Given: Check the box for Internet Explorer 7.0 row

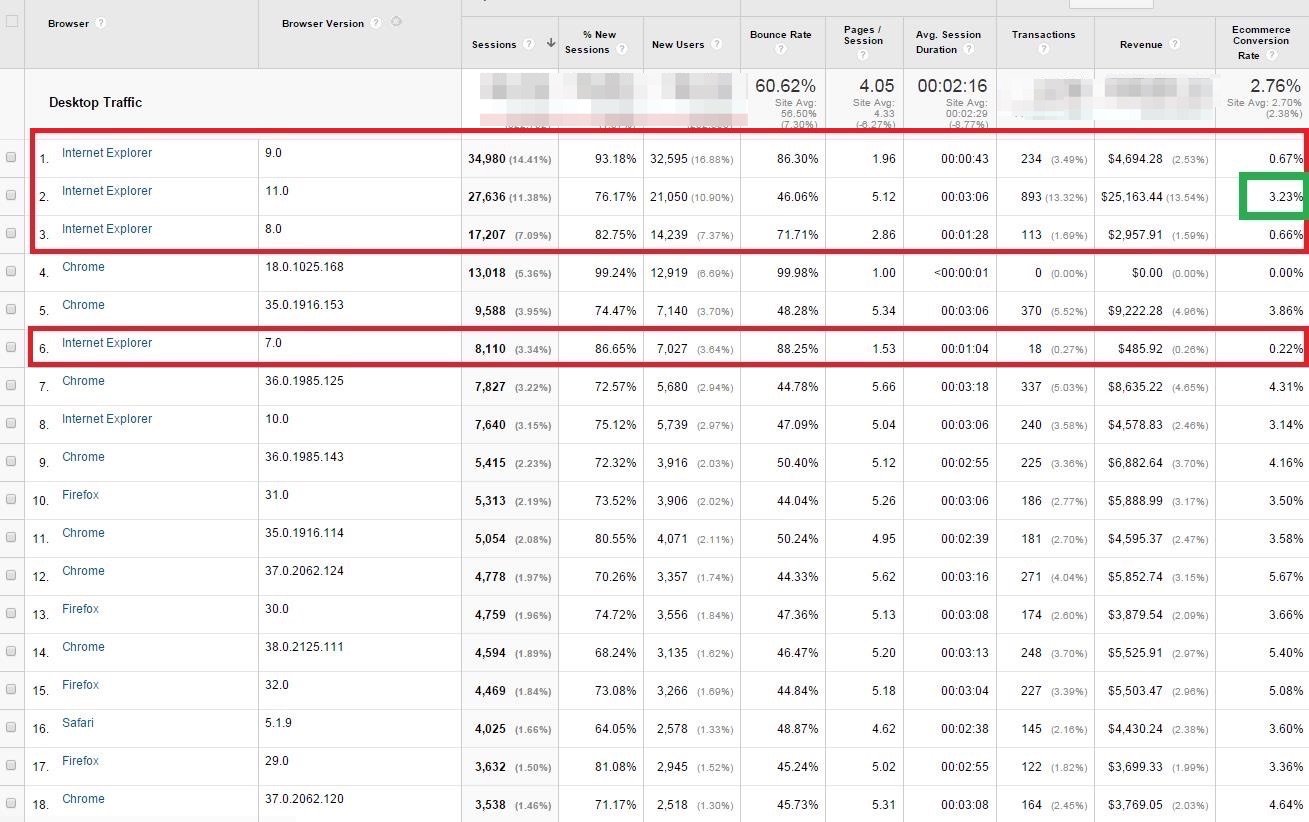Looking at the screenshot, I should click(12, 347).
